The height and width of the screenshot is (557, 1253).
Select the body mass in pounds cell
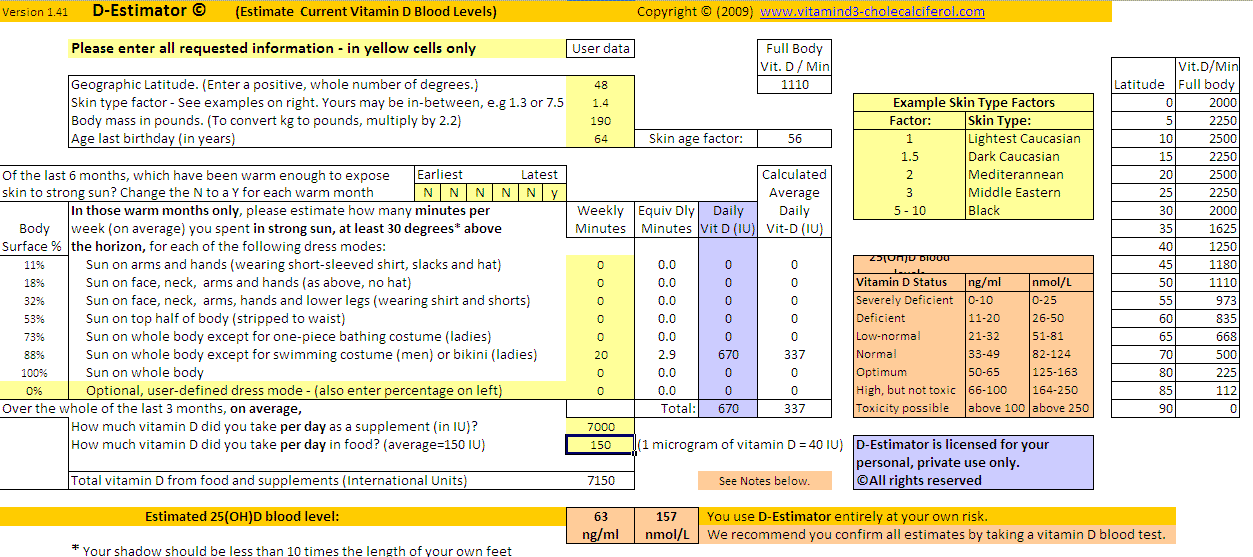[x=600, y=121]
